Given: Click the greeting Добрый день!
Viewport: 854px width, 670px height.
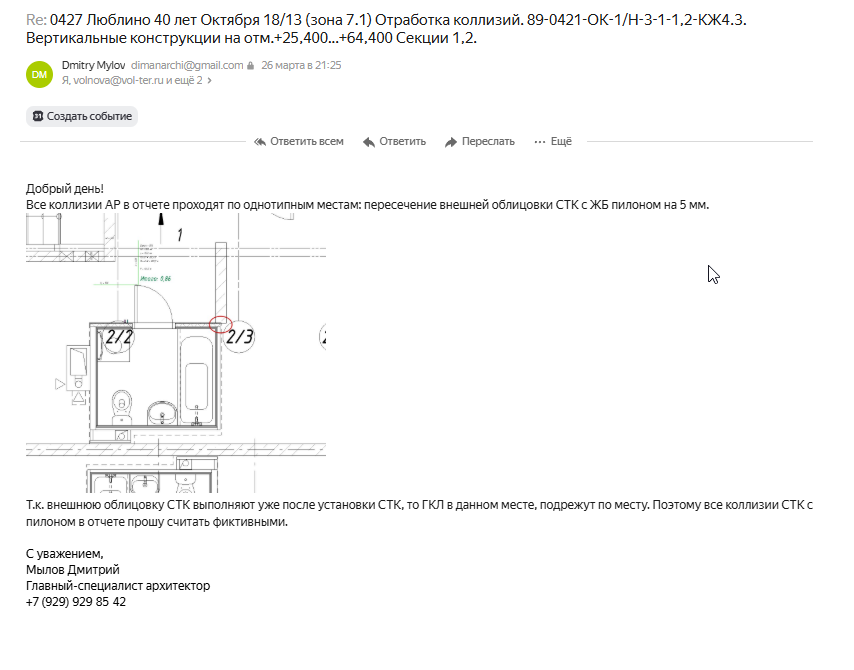Looking at the screenshot, I should (64, 189).
